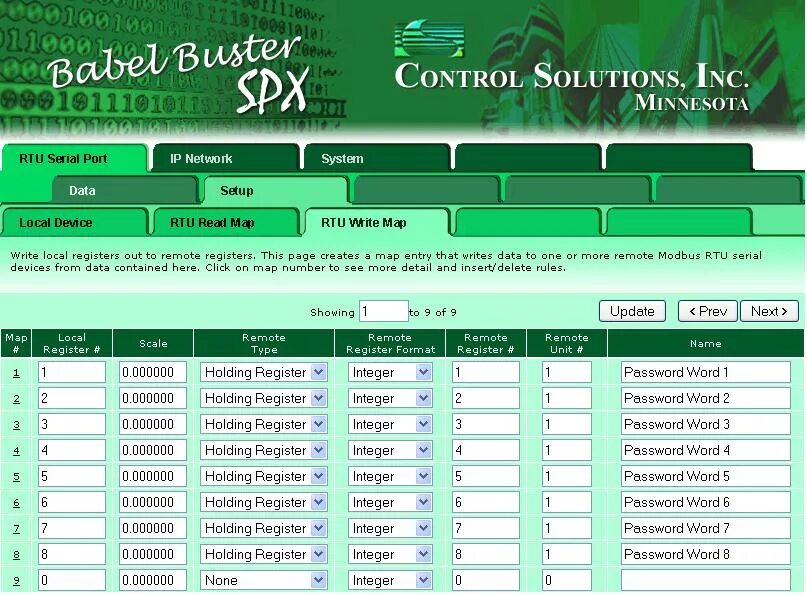Open Register Format dropdown for map 2
This screenshot has width=807, height=596.
pyautogui.click(x=390, y=398)
